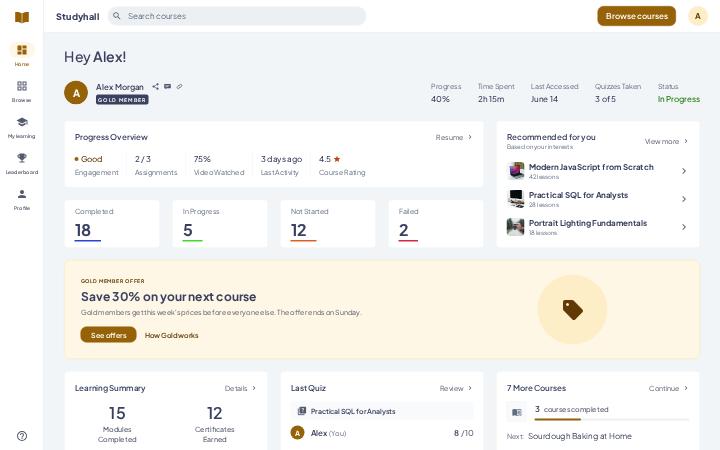Open Details in Learning Summary
The width and height of the screenshot is (720, 450).
coord(236,388)
